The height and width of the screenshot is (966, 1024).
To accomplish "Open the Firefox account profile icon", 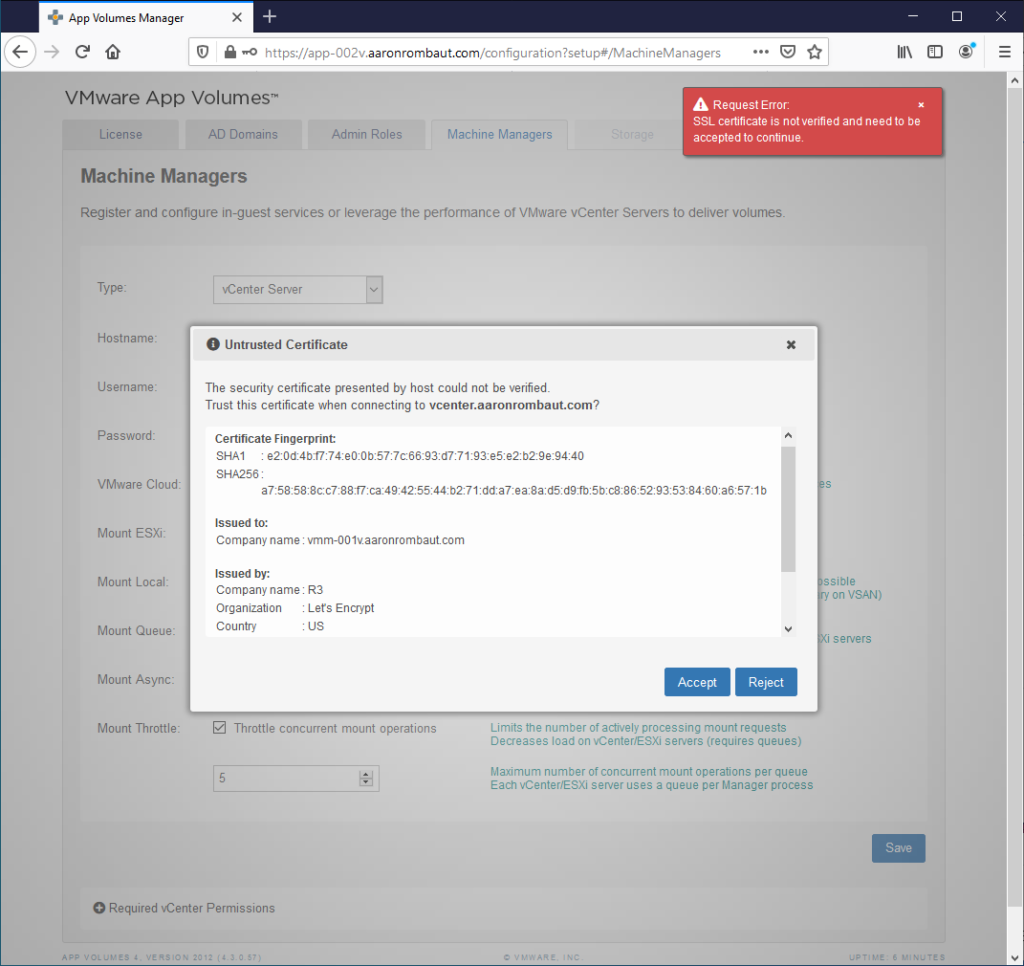I will pos(966,52).
